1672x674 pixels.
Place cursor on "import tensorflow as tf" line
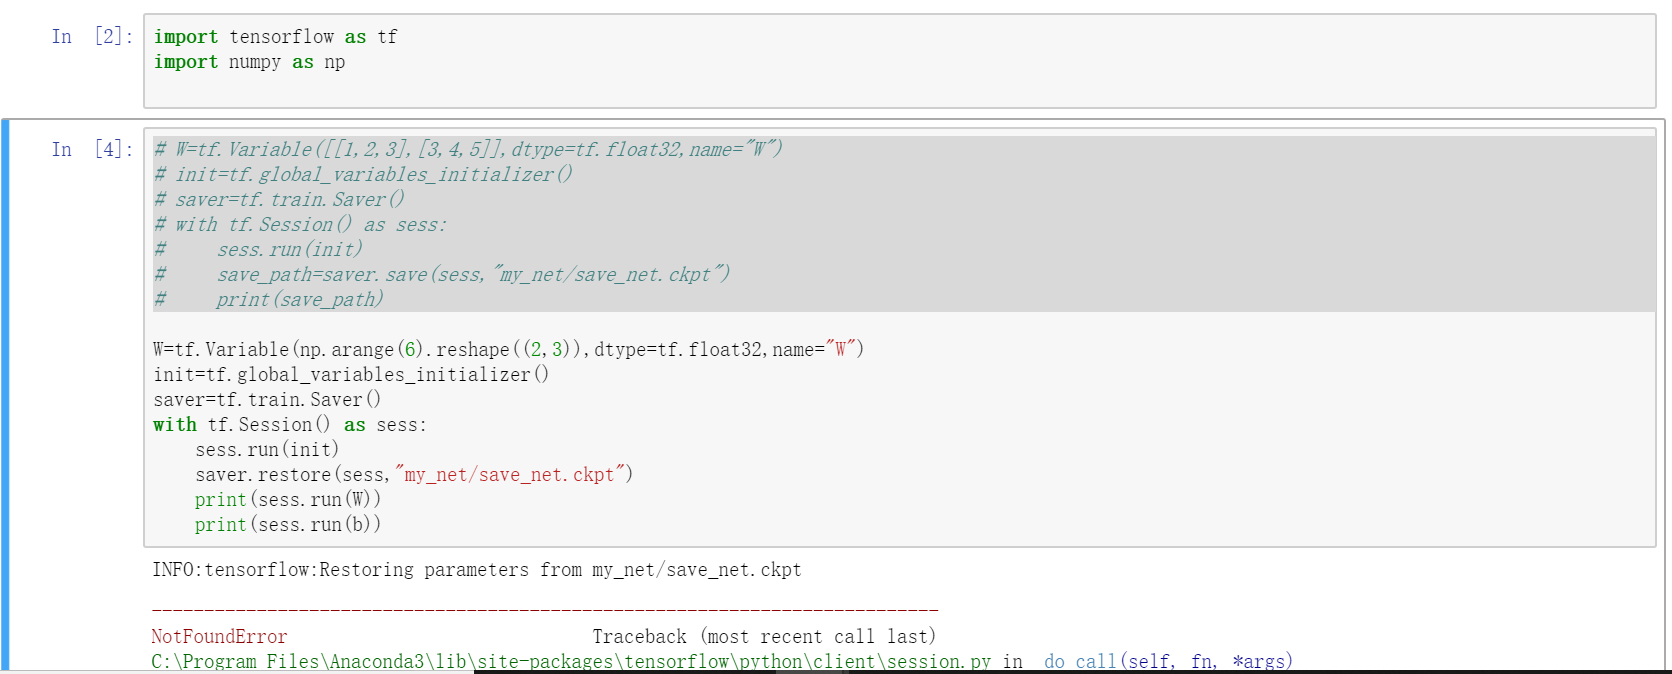click(x=275, y=37)
